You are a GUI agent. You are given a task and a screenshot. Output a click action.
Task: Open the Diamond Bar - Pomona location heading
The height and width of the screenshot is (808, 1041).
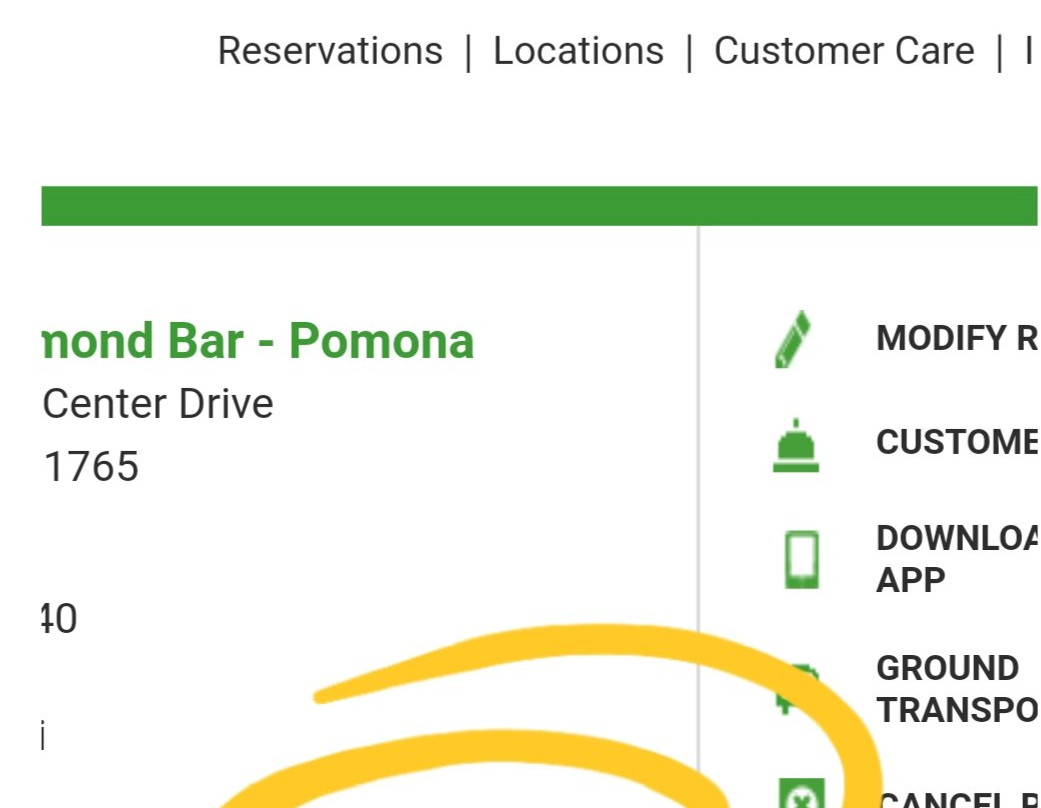tap(257, 342)
